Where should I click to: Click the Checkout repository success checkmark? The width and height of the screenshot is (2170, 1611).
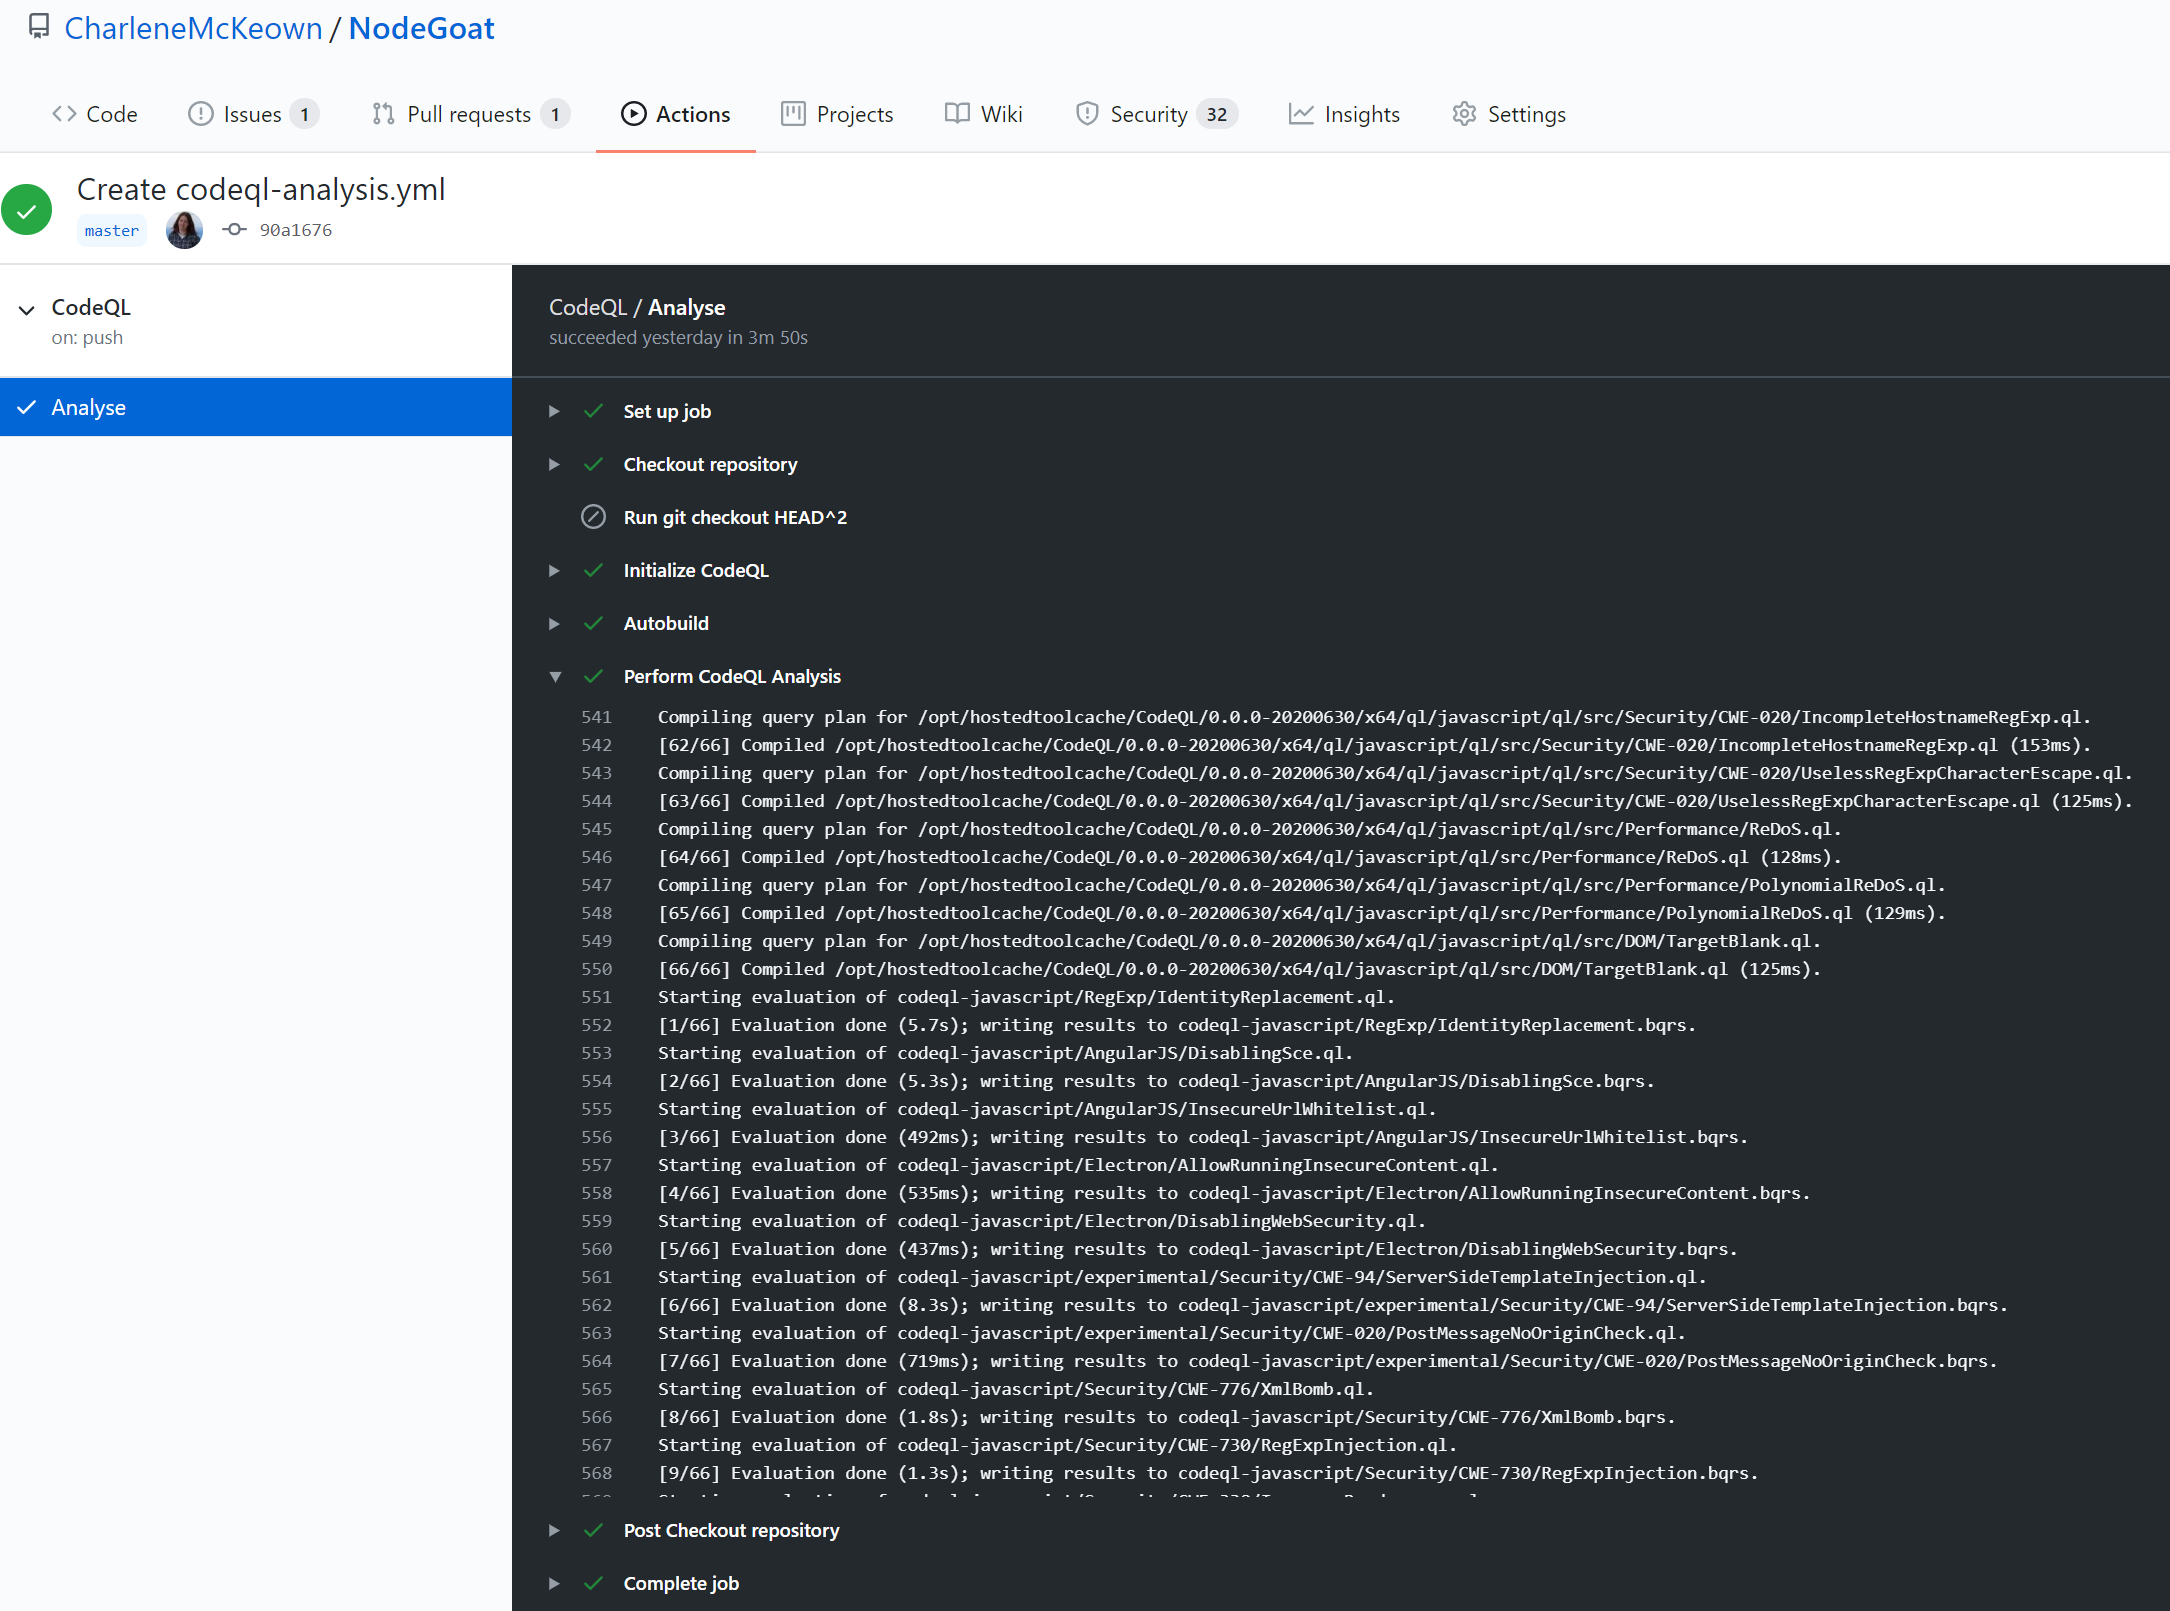pyautogui.click(x=593, y=464)
